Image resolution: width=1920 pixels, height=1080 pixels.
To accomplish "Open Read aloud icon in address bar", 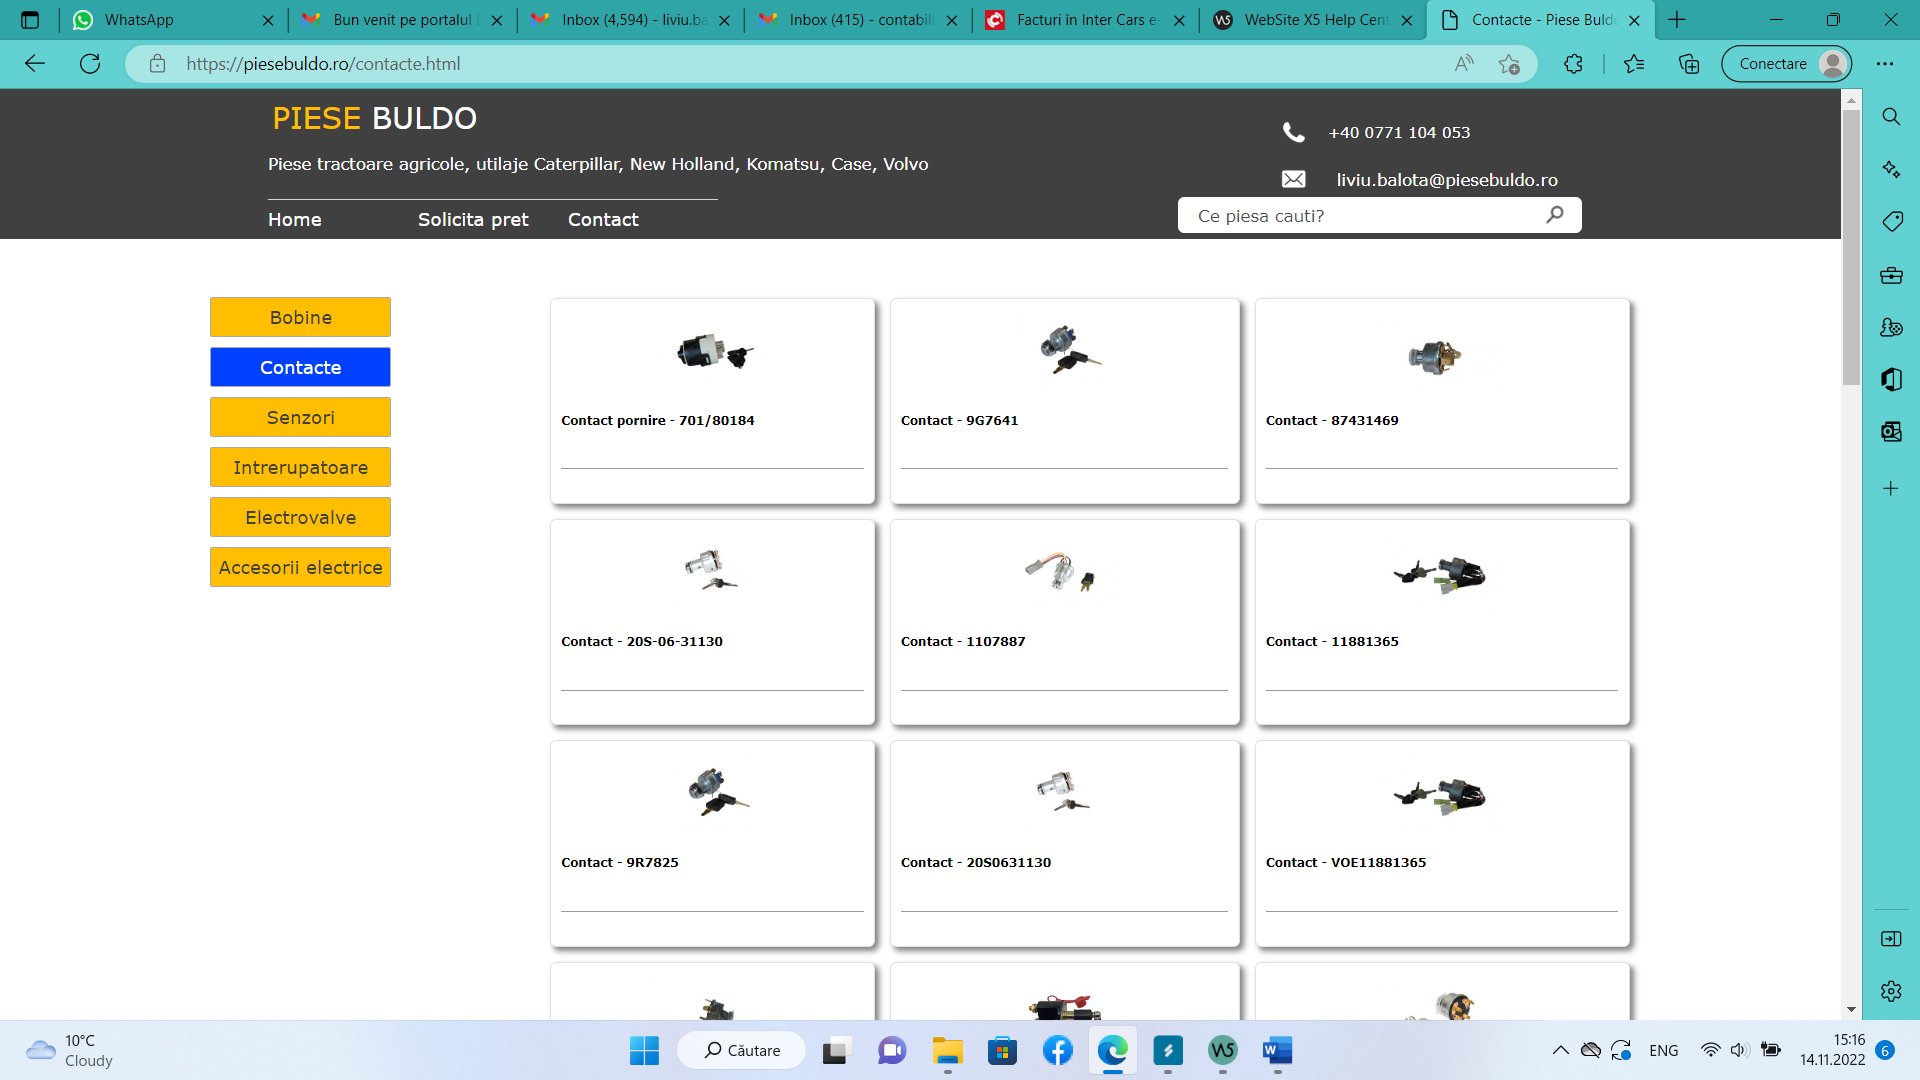I will coord(1464,64).
